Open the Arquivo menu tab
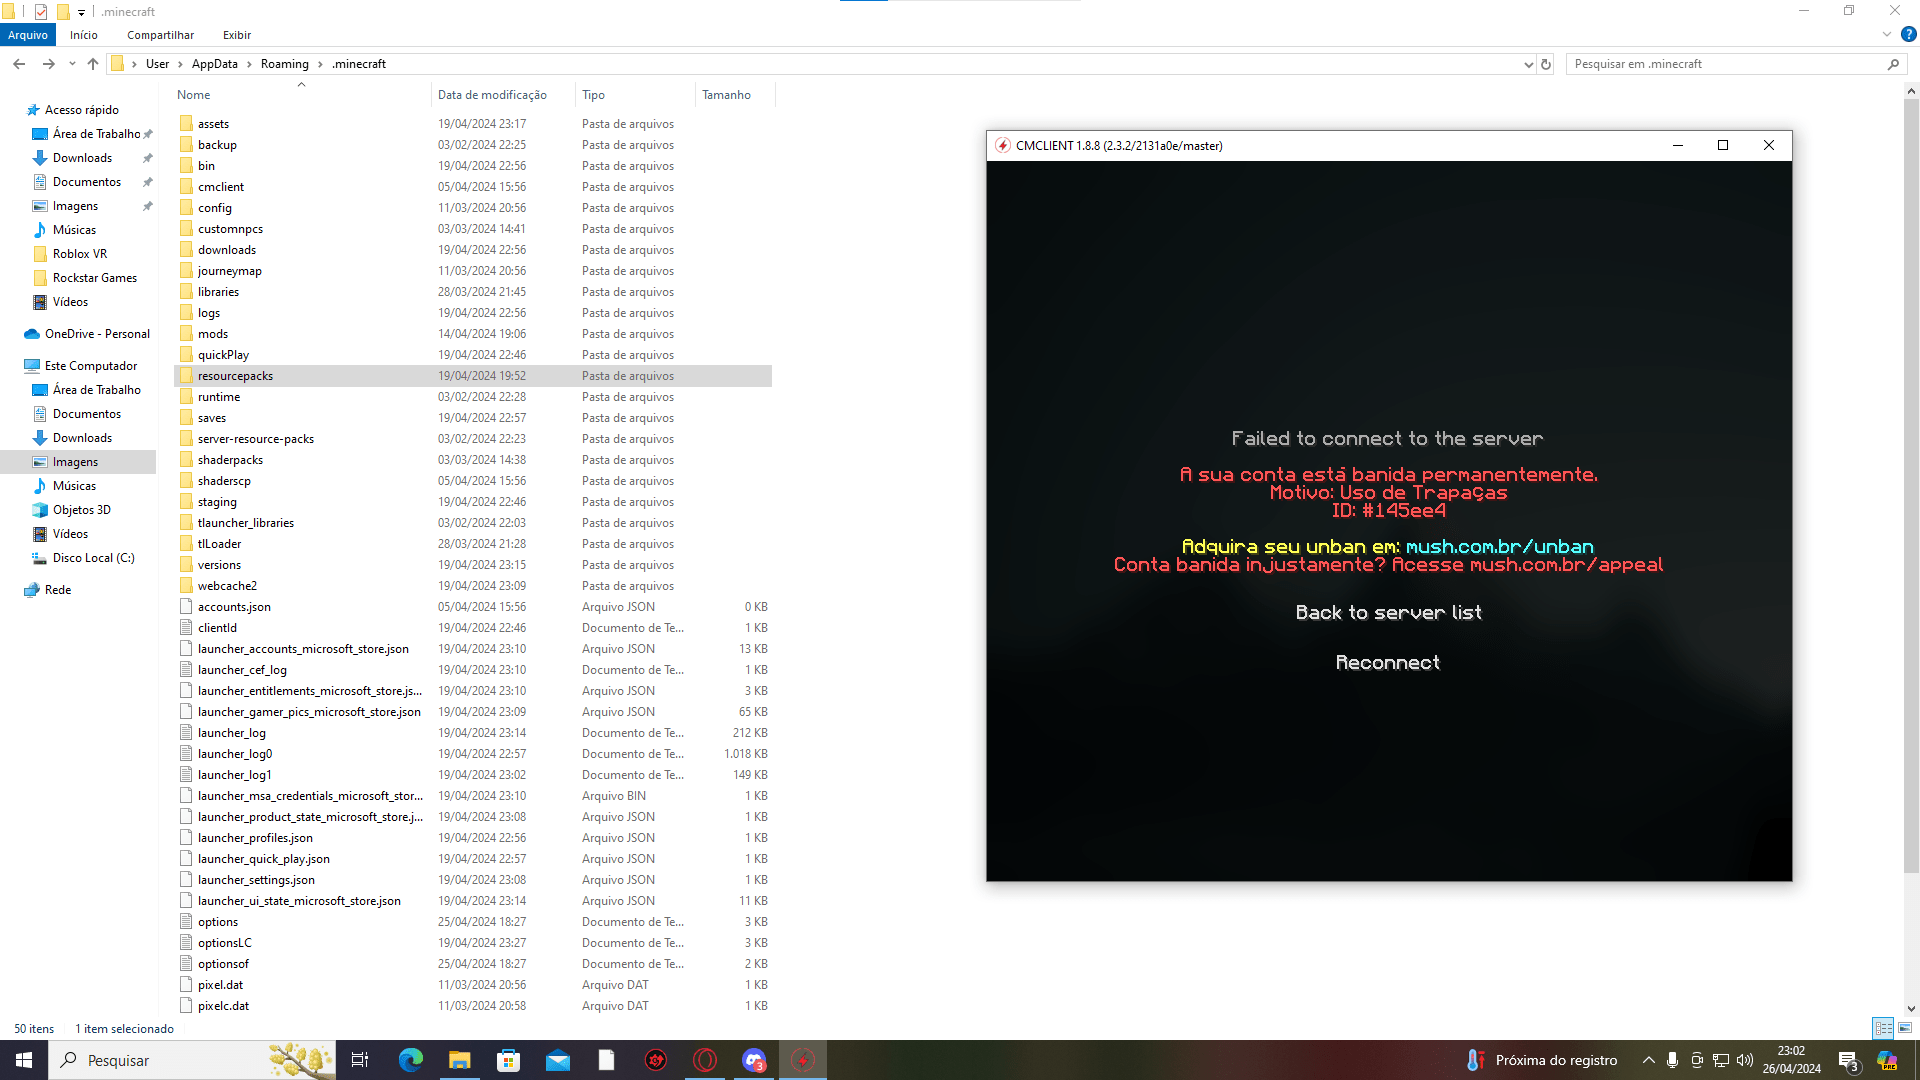1920x1080 pixels. tap(28, 35)
